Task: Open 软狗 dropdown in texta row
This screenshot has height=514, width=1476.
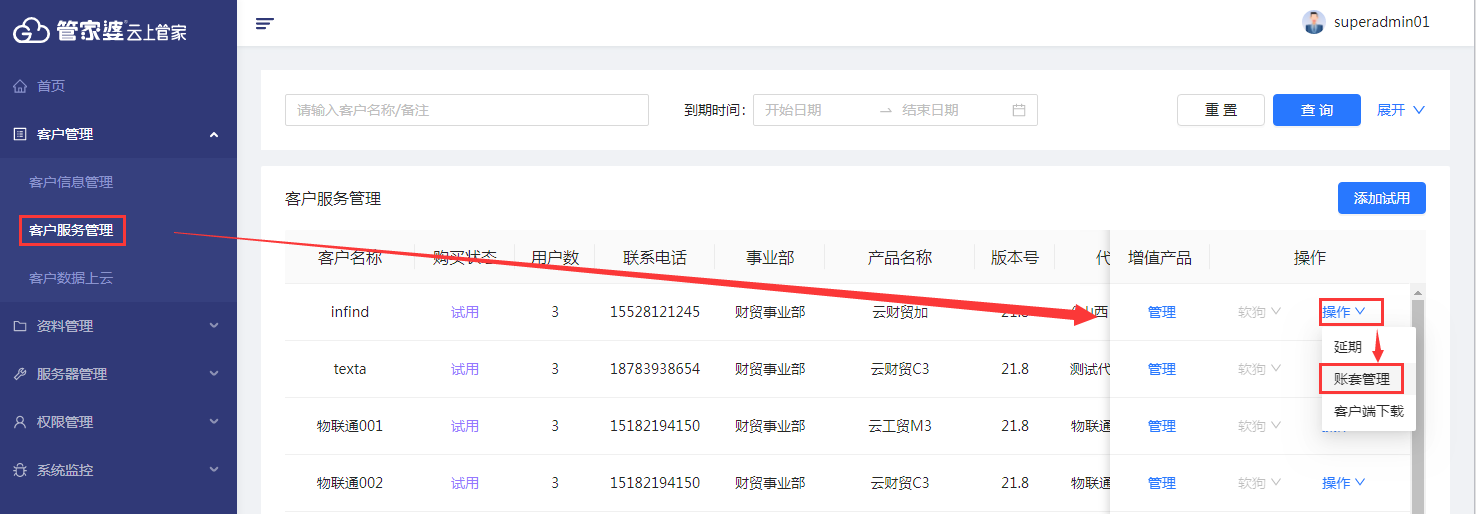Action: point(1259,369)
